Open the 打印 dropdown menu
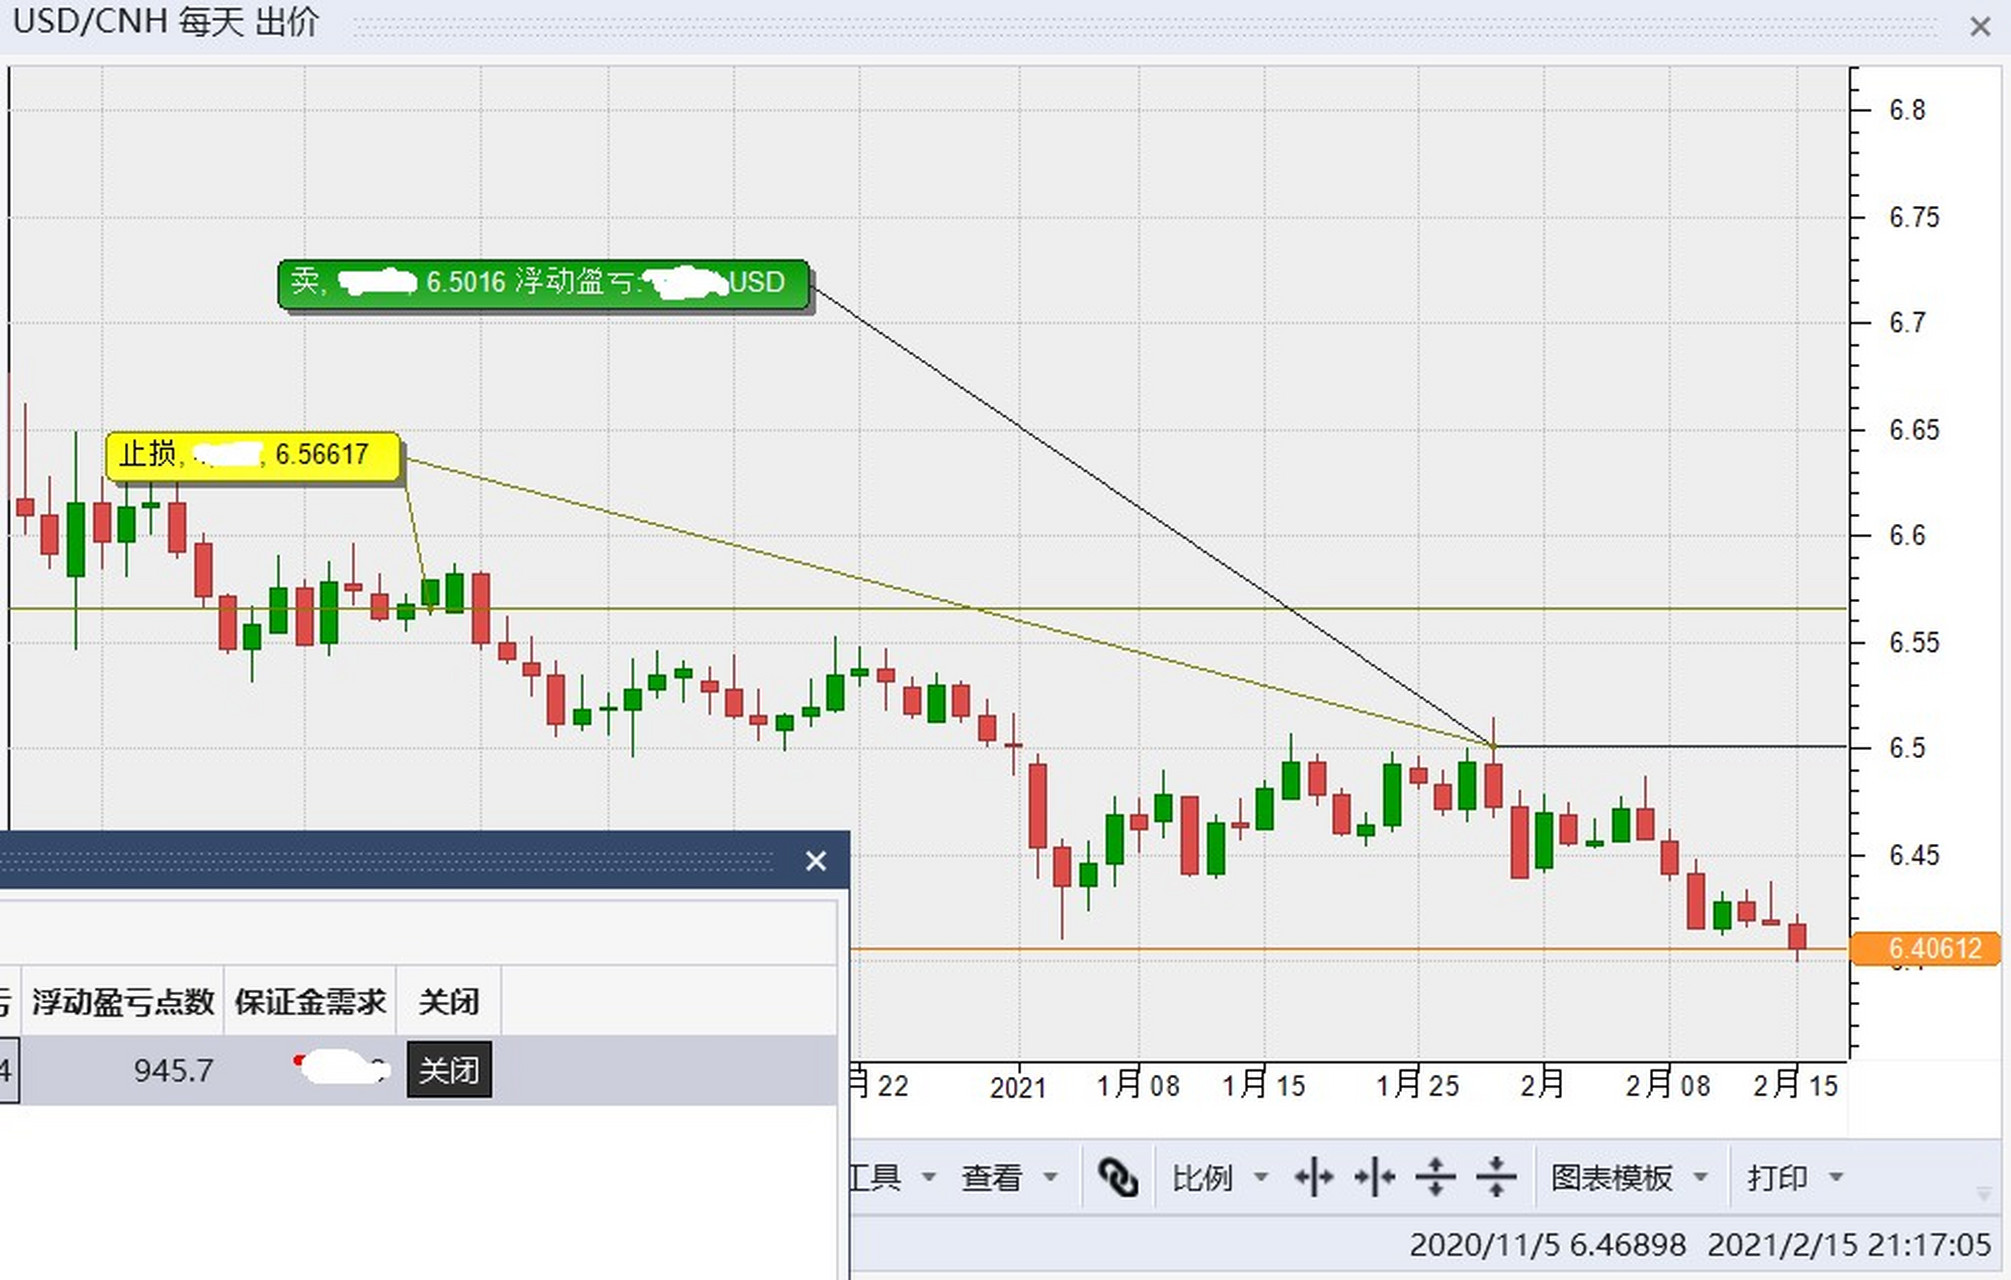 [x=1795, y=1177]
